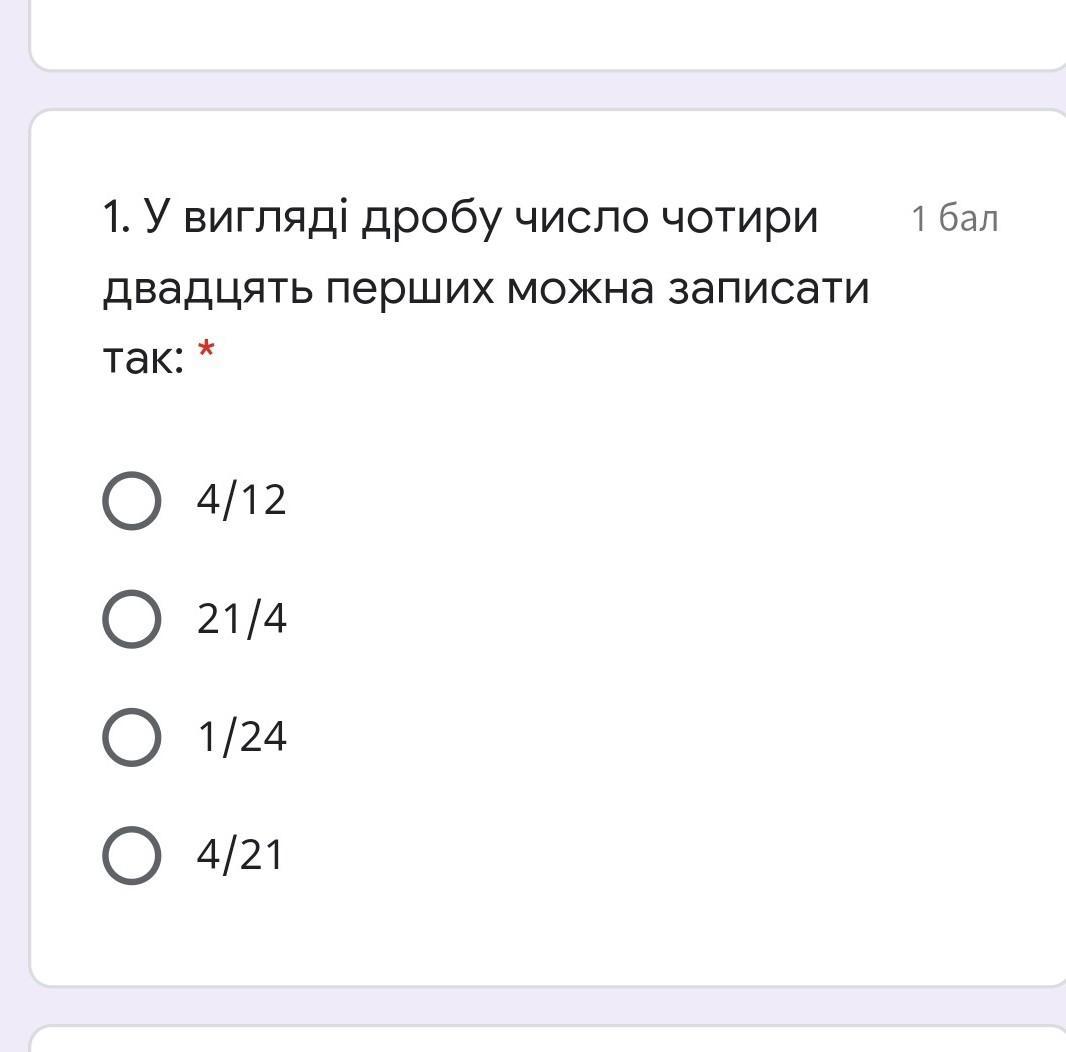Tap the "1/24" answer label text
The height and width of the screenshot is (1052, 1066).
241,737
